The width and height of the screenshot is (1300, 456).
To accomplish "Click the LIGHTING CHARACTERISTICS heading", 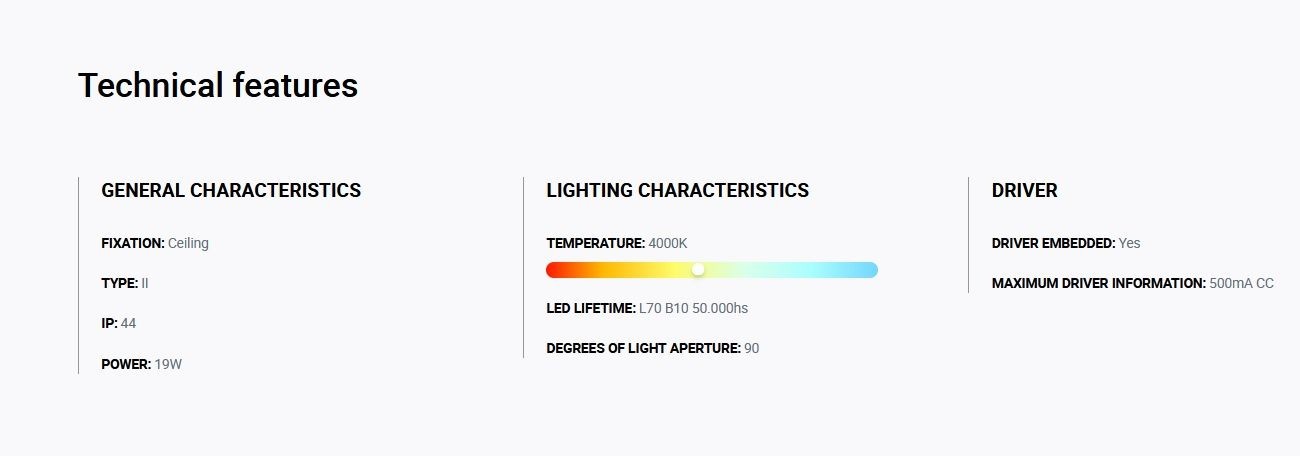I will 678,190.
